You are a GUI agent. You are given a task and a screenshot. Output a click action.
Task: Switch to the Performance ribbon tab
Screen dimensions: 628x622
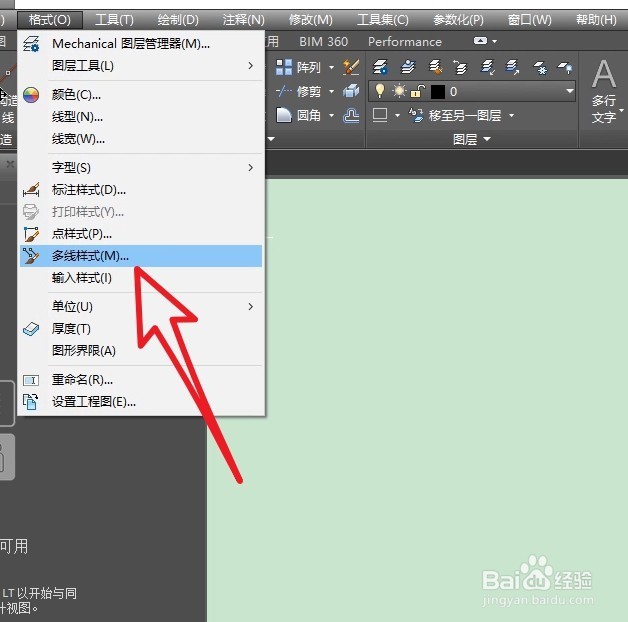click(x=405, y=42)
